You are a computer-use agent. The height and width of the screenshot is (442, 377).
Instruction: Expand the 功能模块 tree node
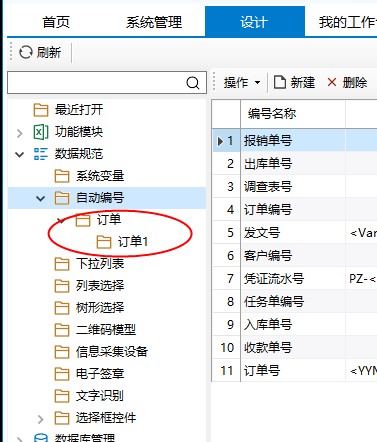20,133
